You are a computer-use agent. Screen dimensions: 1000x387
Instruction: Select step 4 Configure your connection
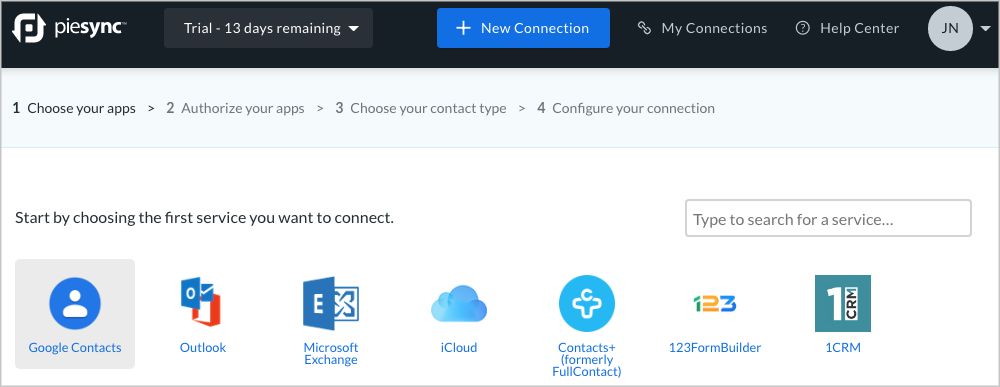(x=626, y=108)
